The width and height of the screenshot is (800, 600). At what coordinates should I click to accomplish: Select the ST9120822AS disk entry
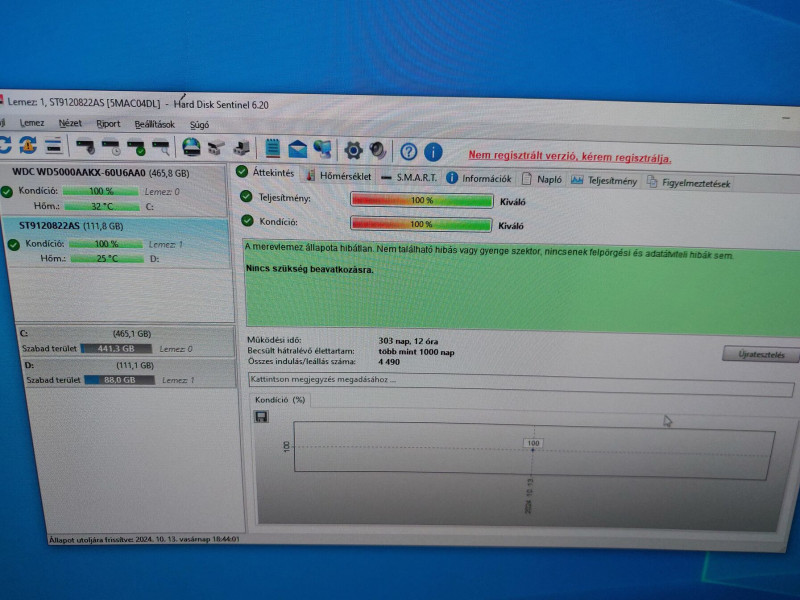[116, 242]
